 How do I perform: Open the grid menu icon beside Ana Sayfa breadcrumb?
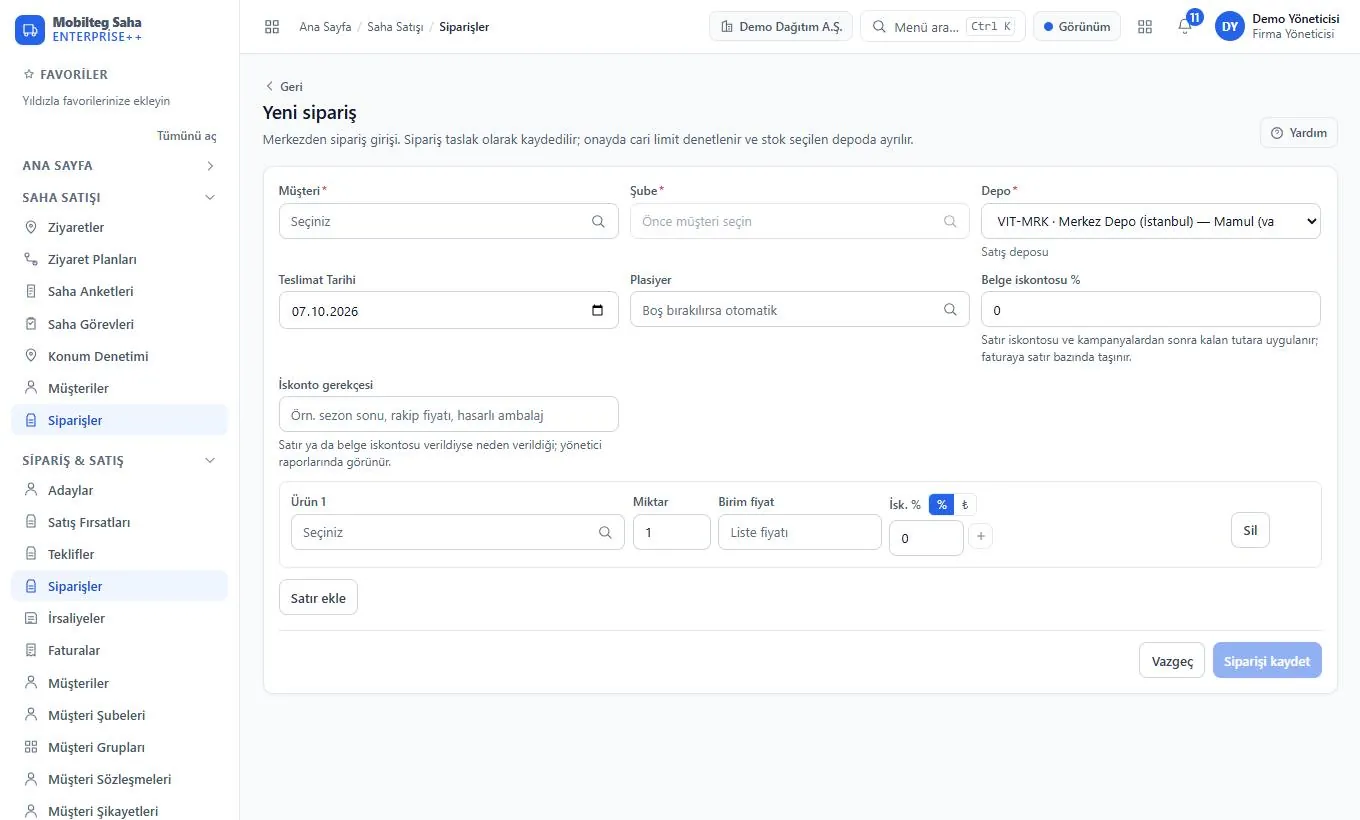tap(272, 27)
